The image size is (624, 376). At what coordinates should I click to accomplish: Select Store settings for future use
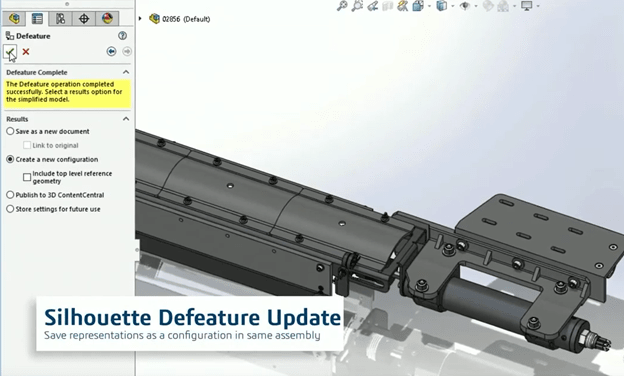click(10, 209)
